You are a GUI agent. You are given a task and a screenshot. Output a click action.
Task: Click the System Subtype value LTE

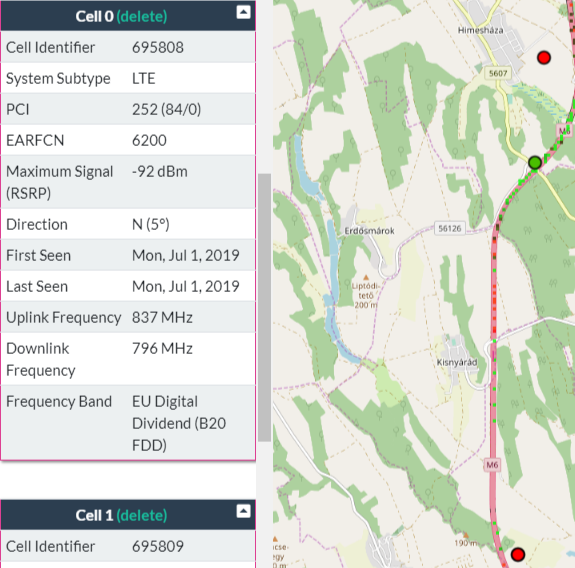coord(144,78)
